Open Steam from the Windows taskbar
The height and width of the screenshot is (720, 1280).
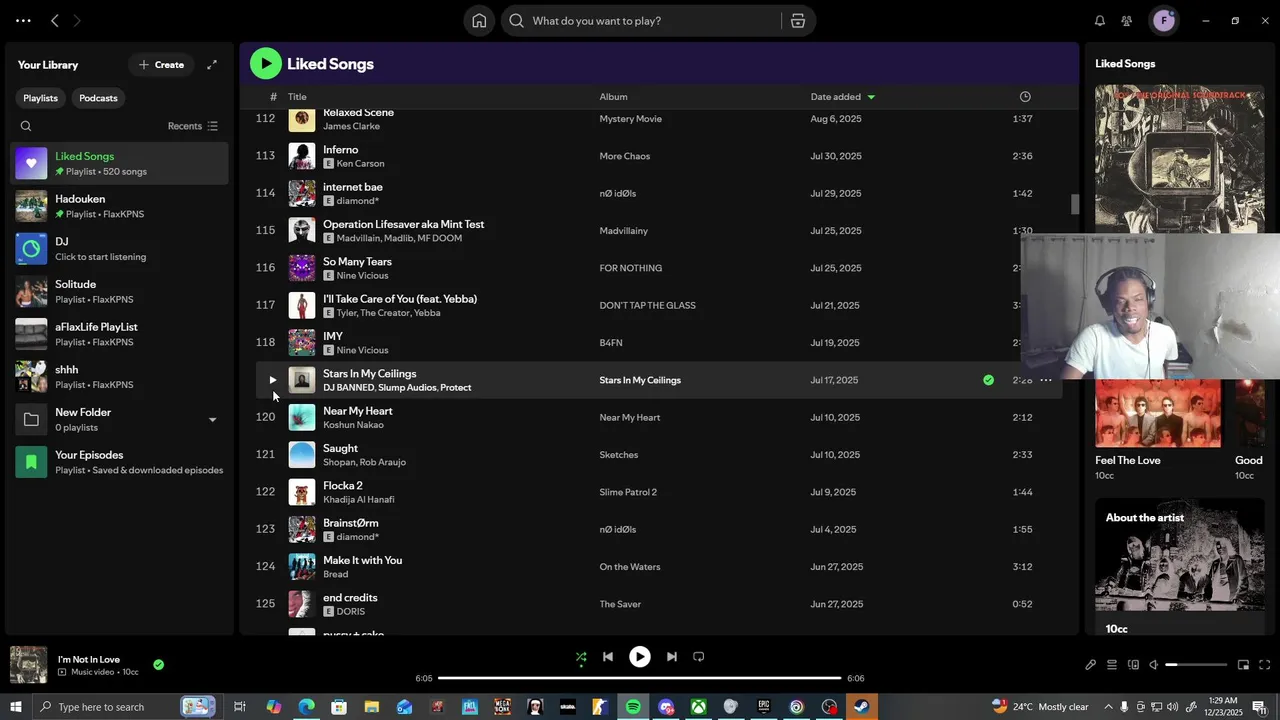[x=861, y=707]
